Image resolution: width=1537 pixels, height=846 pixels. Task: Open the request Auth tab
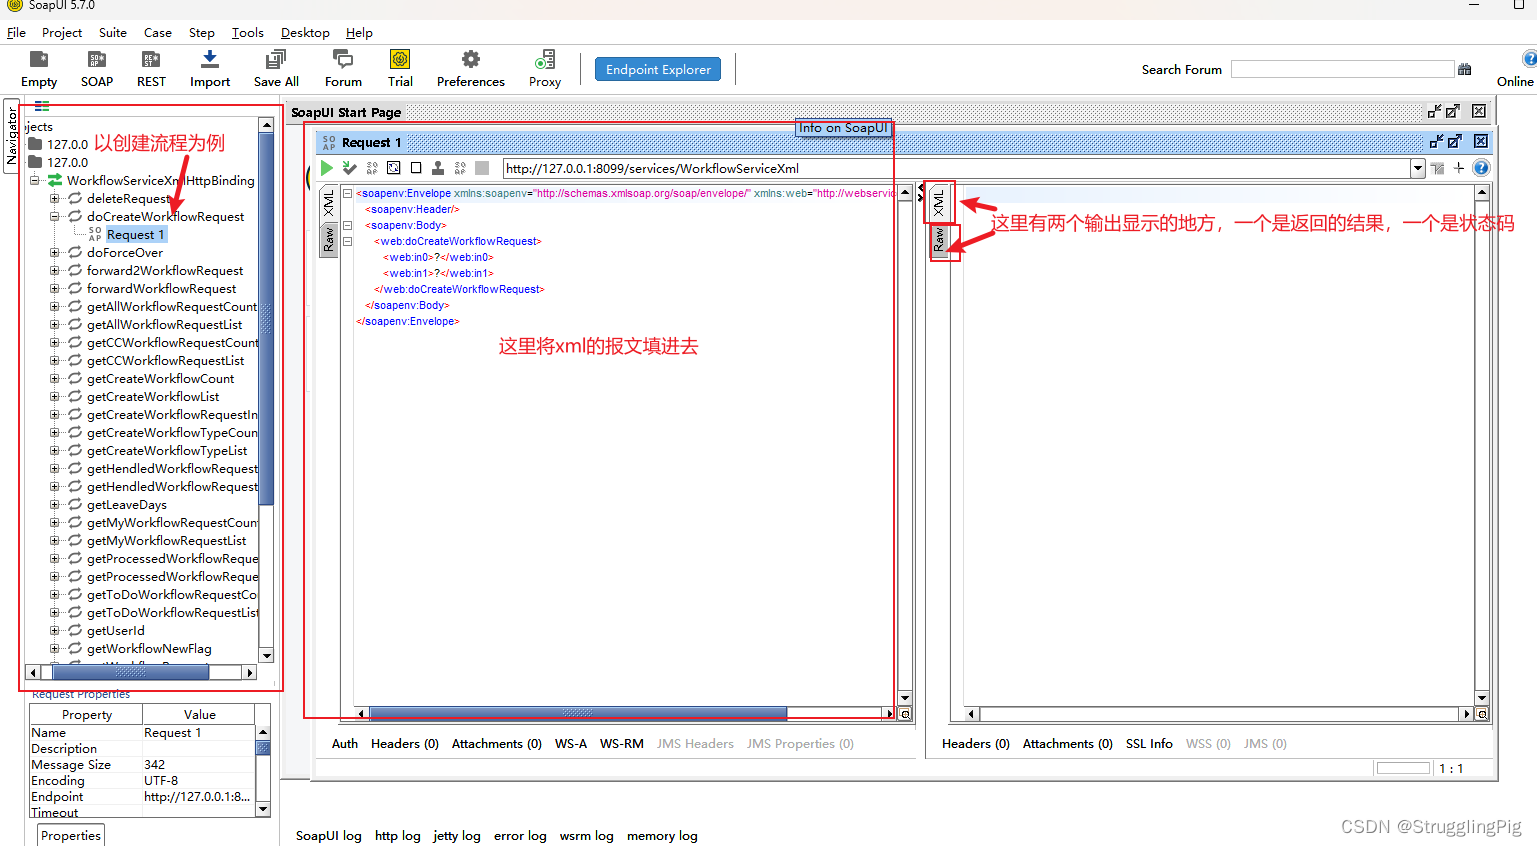coord(345,743)
